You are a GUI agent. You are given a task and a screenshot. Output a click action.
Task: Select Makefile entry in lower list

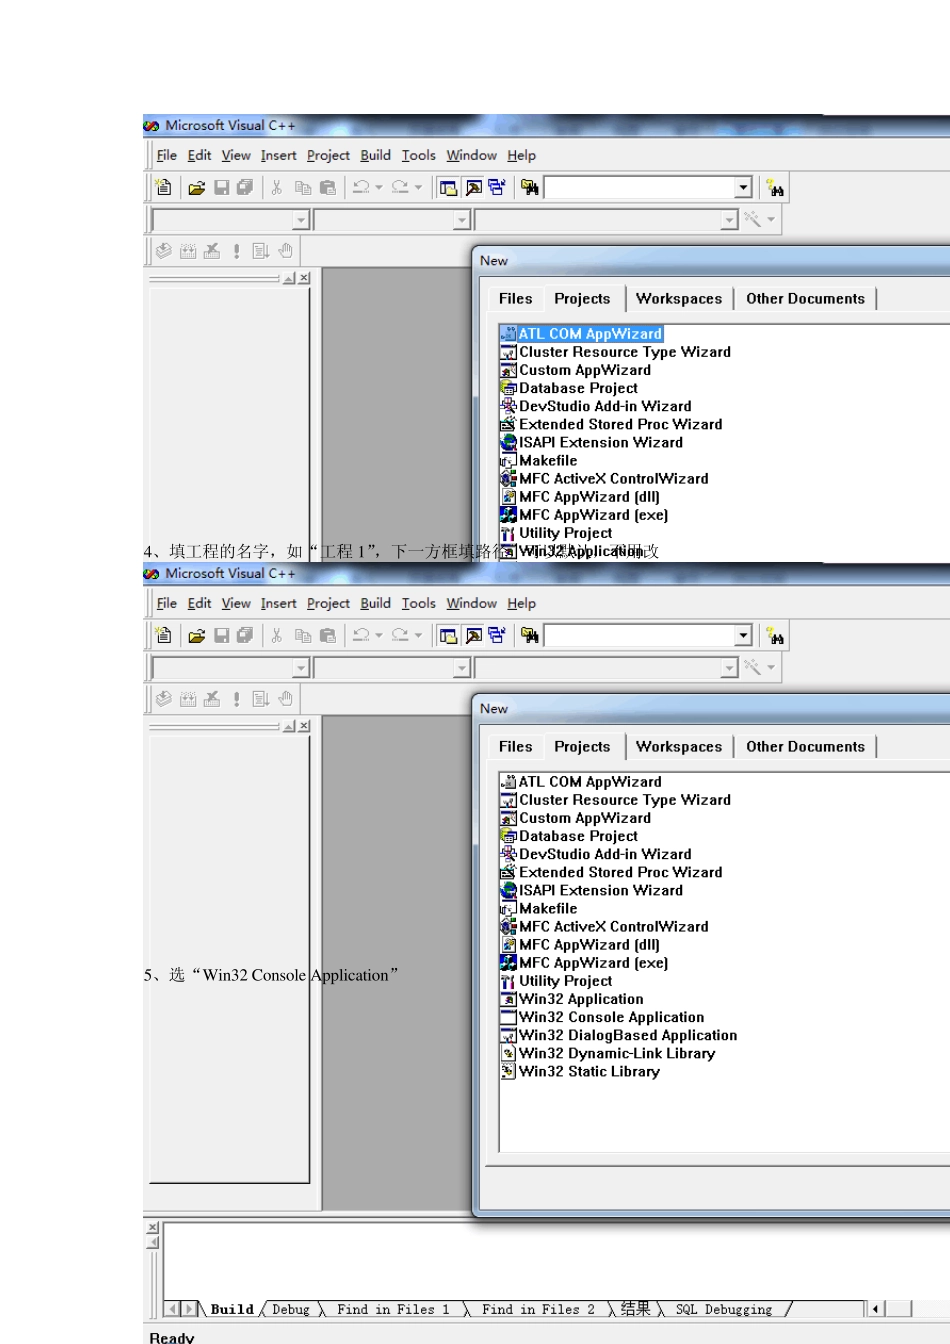pos(538,908)
